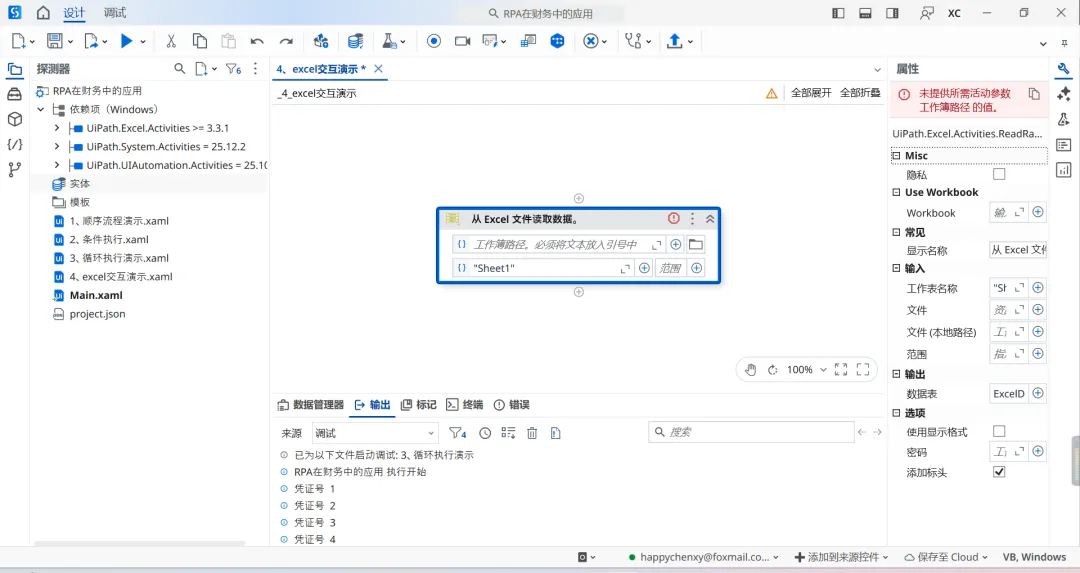Open the 来源 调试 dropdown
Viewport: 1080px width, 573px height.
click(x=375, y=433)
